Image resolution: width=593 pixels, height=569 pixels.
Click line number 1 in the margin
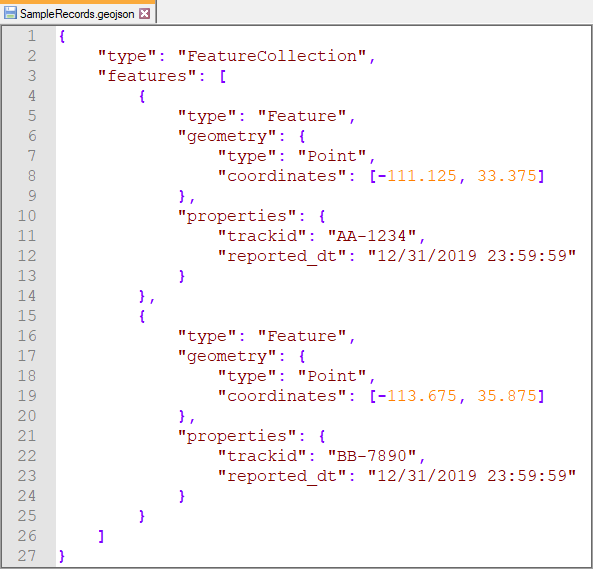(32, 36)
